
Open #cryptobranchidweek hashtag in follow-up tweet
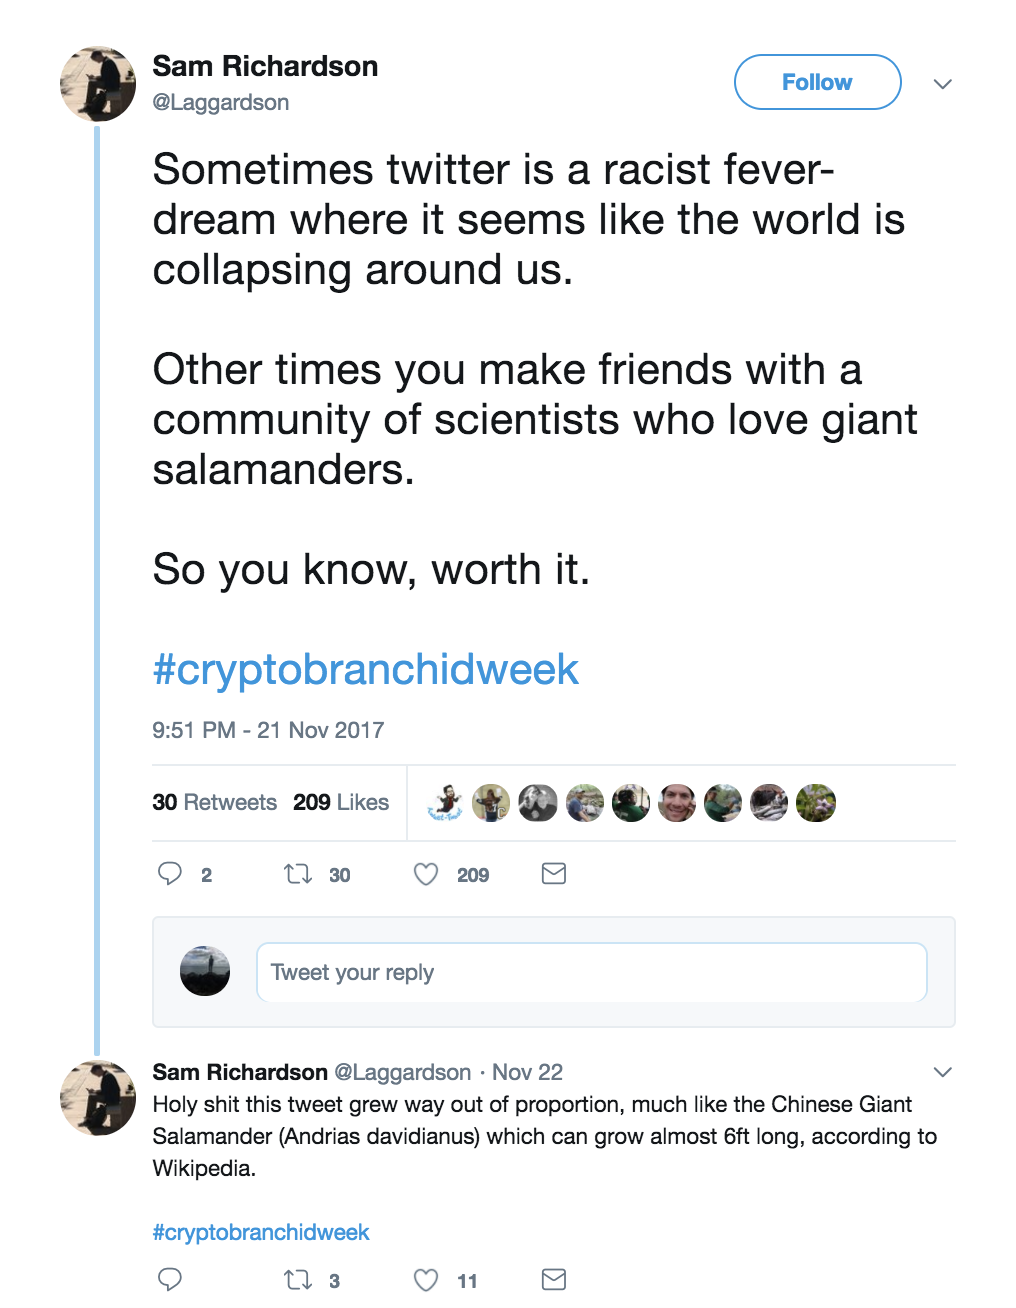point(261,1232)
